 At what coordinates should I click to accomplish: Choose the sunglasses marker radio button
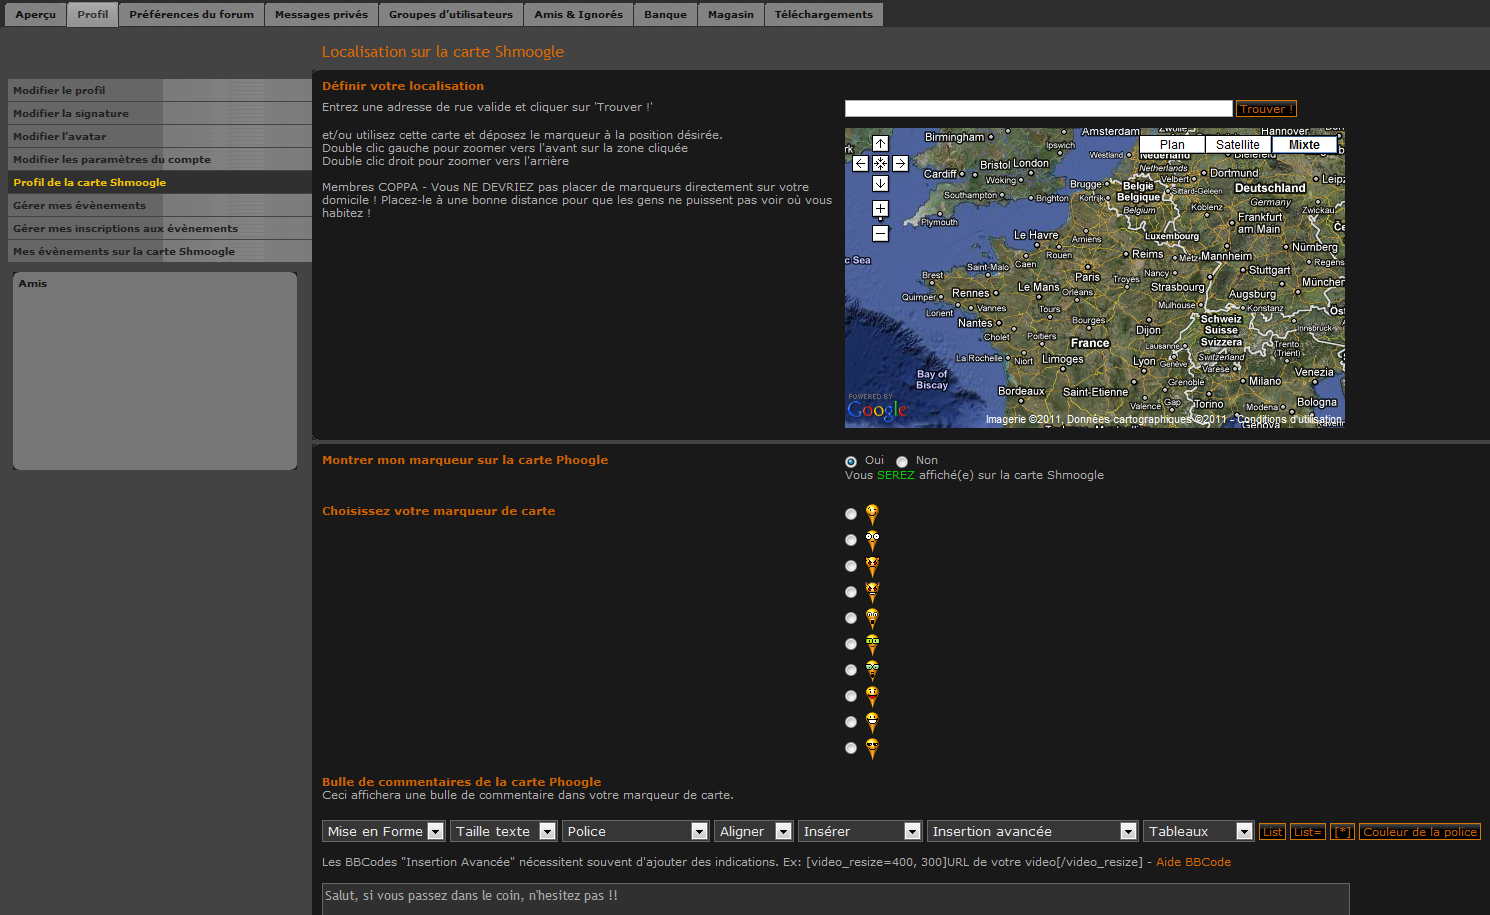point(851,748)
